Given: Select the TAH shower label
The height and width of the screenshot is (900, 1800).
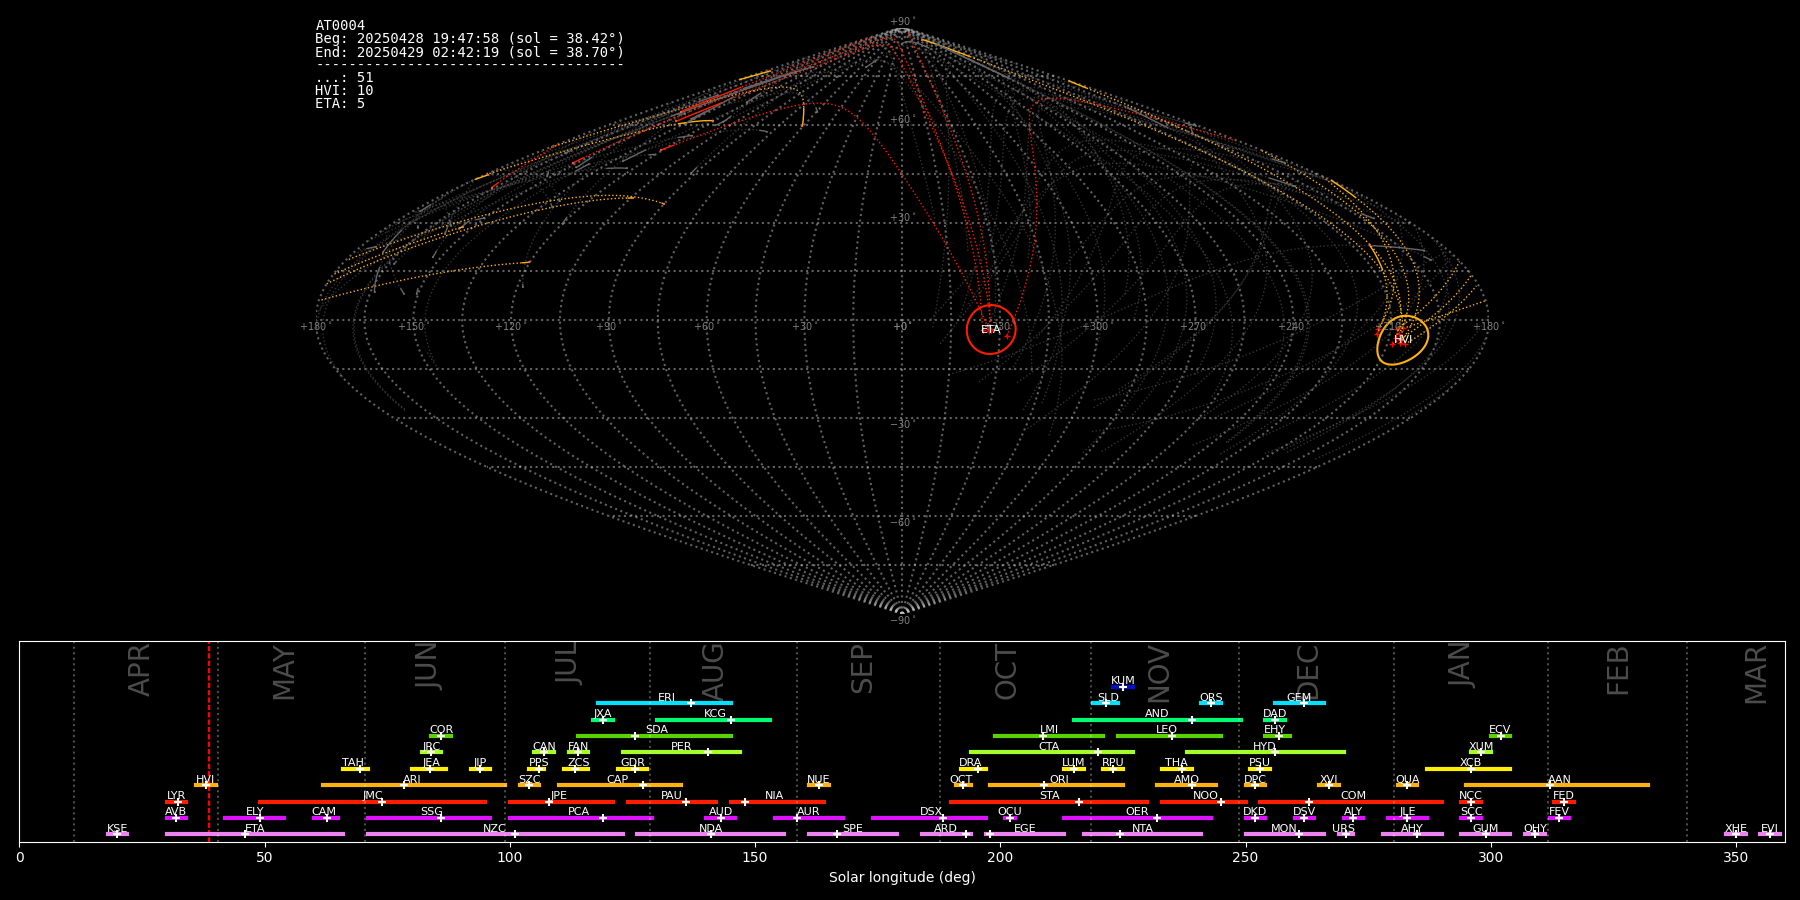Looking at the screenshot, I should point(353,763).
